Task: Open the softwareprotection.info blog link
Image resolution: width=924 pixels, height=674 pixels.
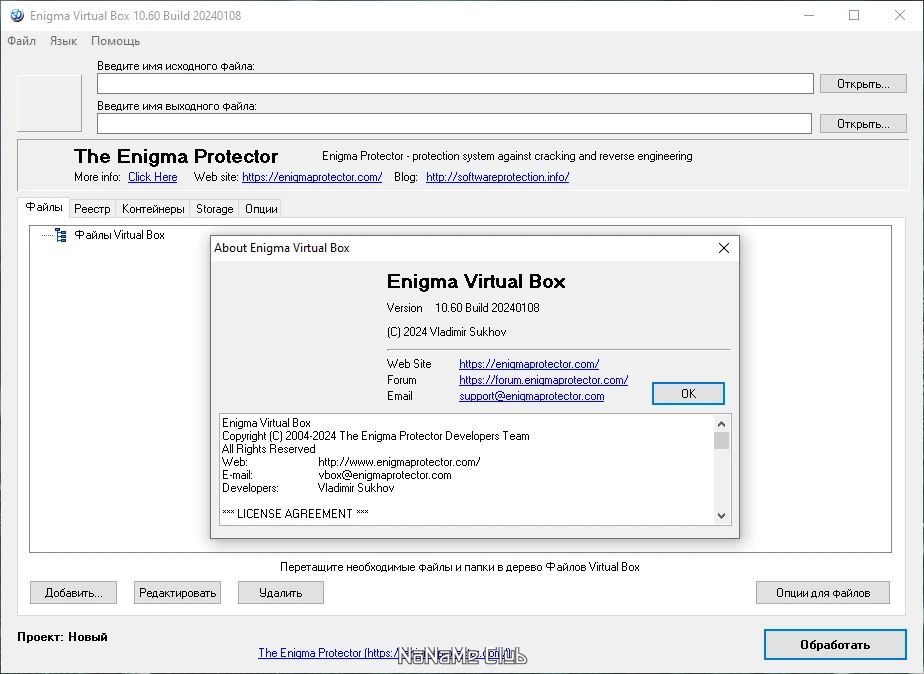Action: [x=497, y=177]
